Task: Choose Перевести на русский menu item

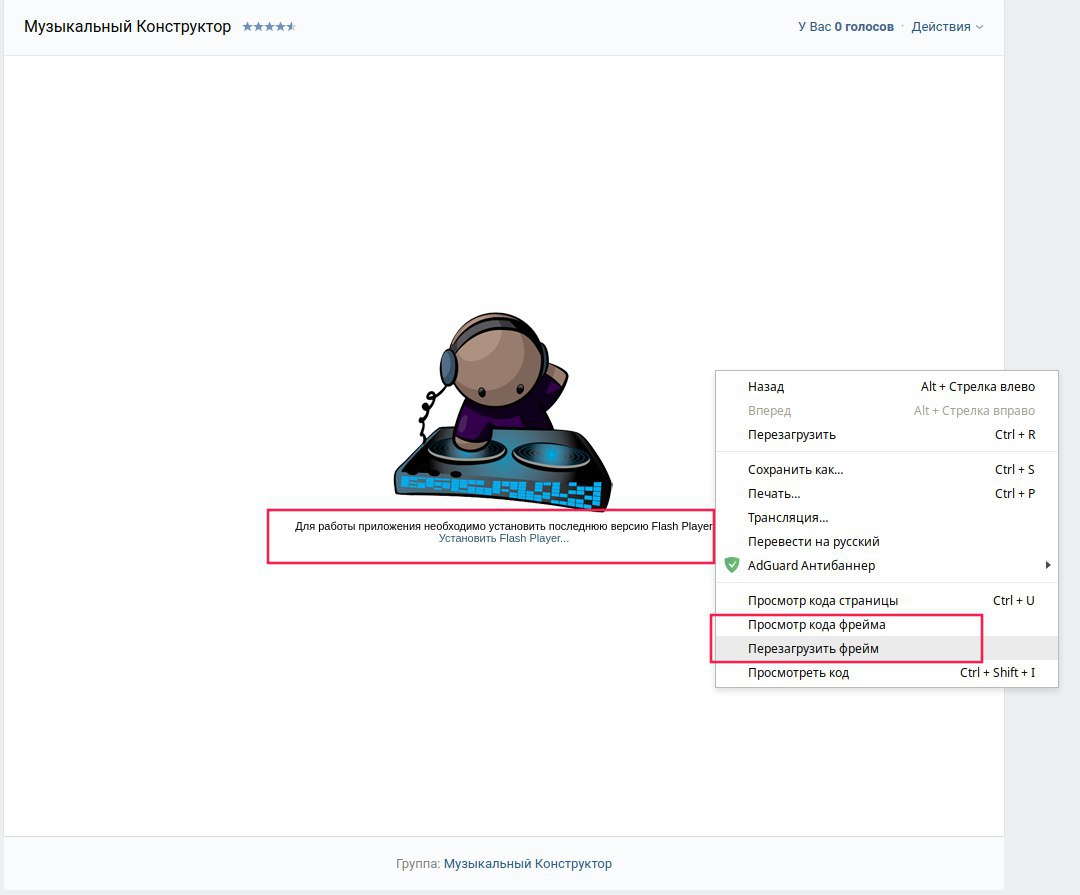Action: 886,542
